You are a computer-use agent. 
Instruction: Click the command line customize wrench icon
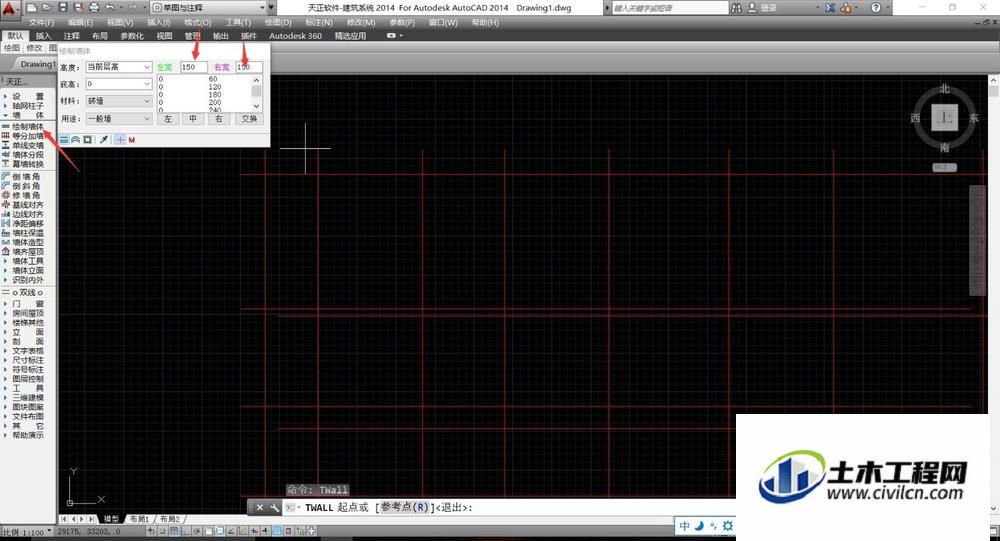(x=274, y=508)
